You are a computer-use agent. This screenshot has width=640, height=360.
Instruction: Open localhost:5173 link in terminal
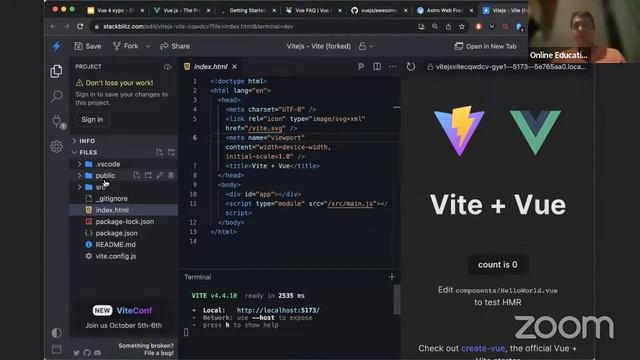click(x=278, y=310)
